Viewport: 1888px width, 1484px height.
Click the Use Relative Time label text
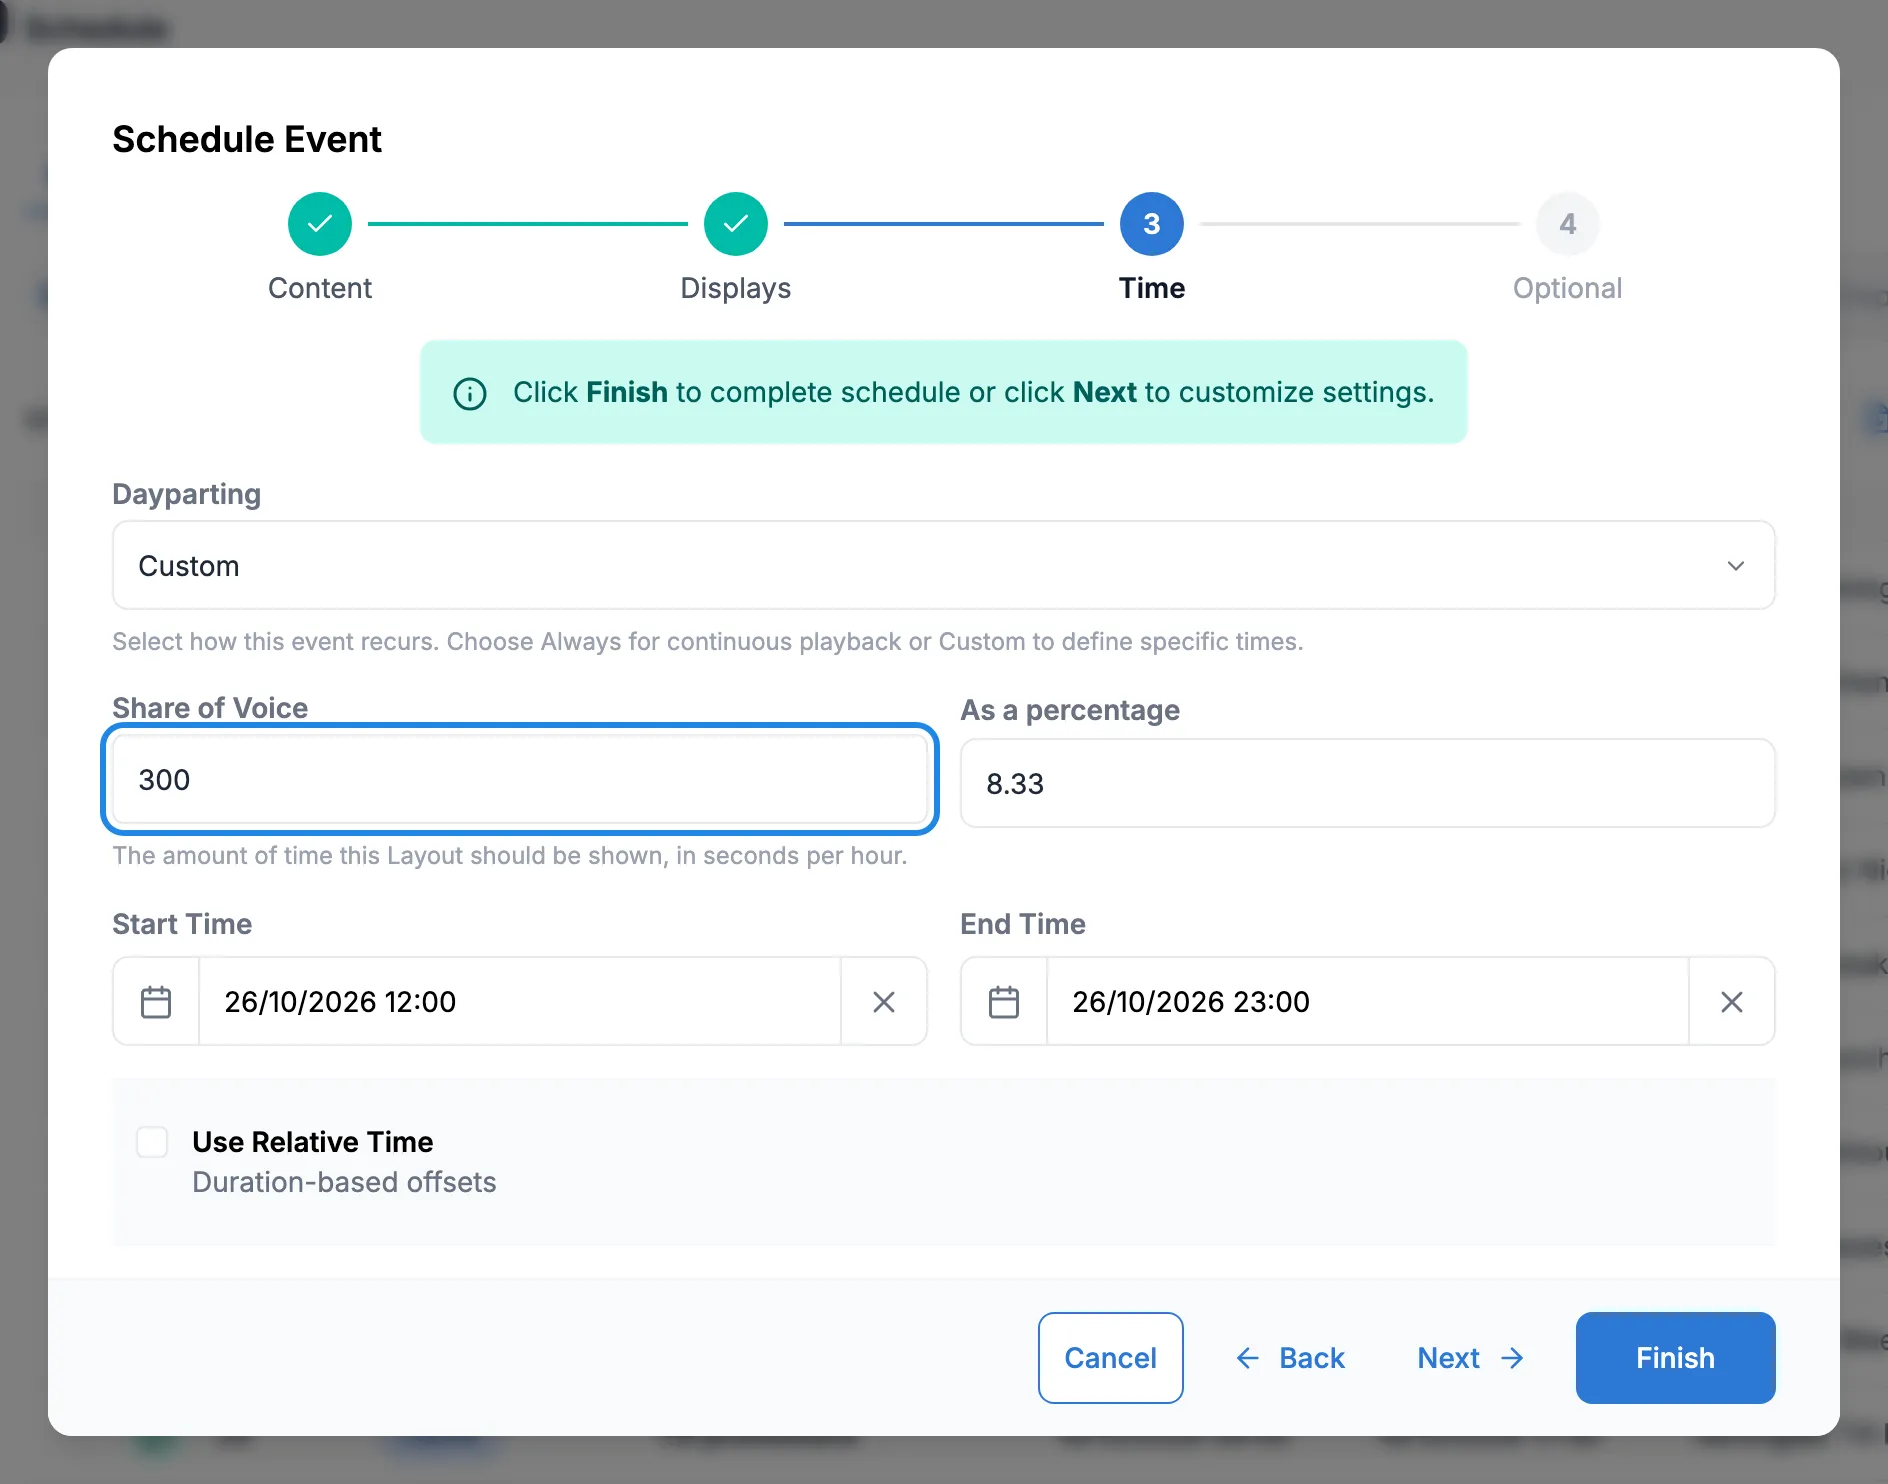[x=313, y=1142]
